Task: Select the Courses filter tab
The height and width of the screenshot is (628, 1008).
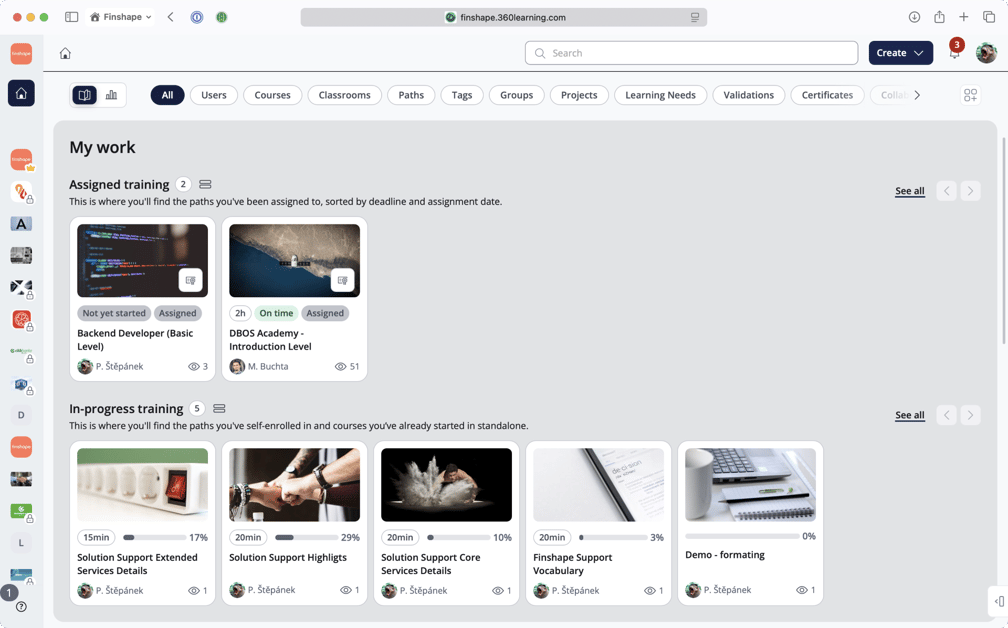Action: coord(273,95)
